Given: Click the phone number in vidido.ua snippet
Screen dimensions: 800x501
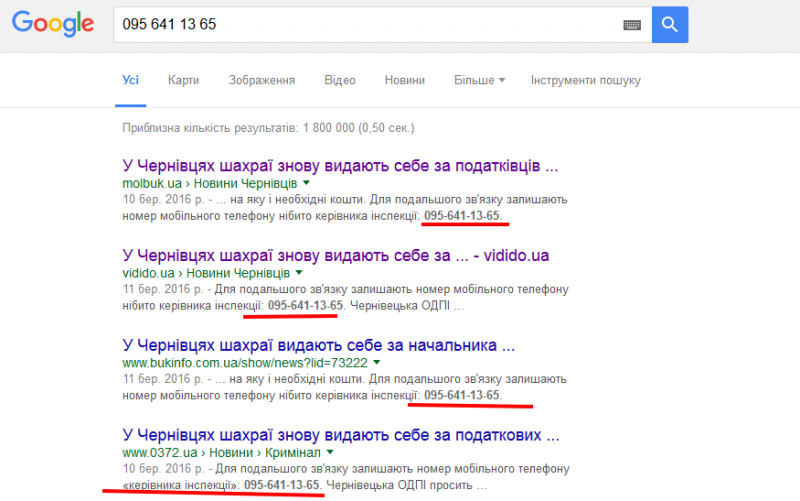Looking at the screenshot, I should pyautogui.click(x=306, y=306).
